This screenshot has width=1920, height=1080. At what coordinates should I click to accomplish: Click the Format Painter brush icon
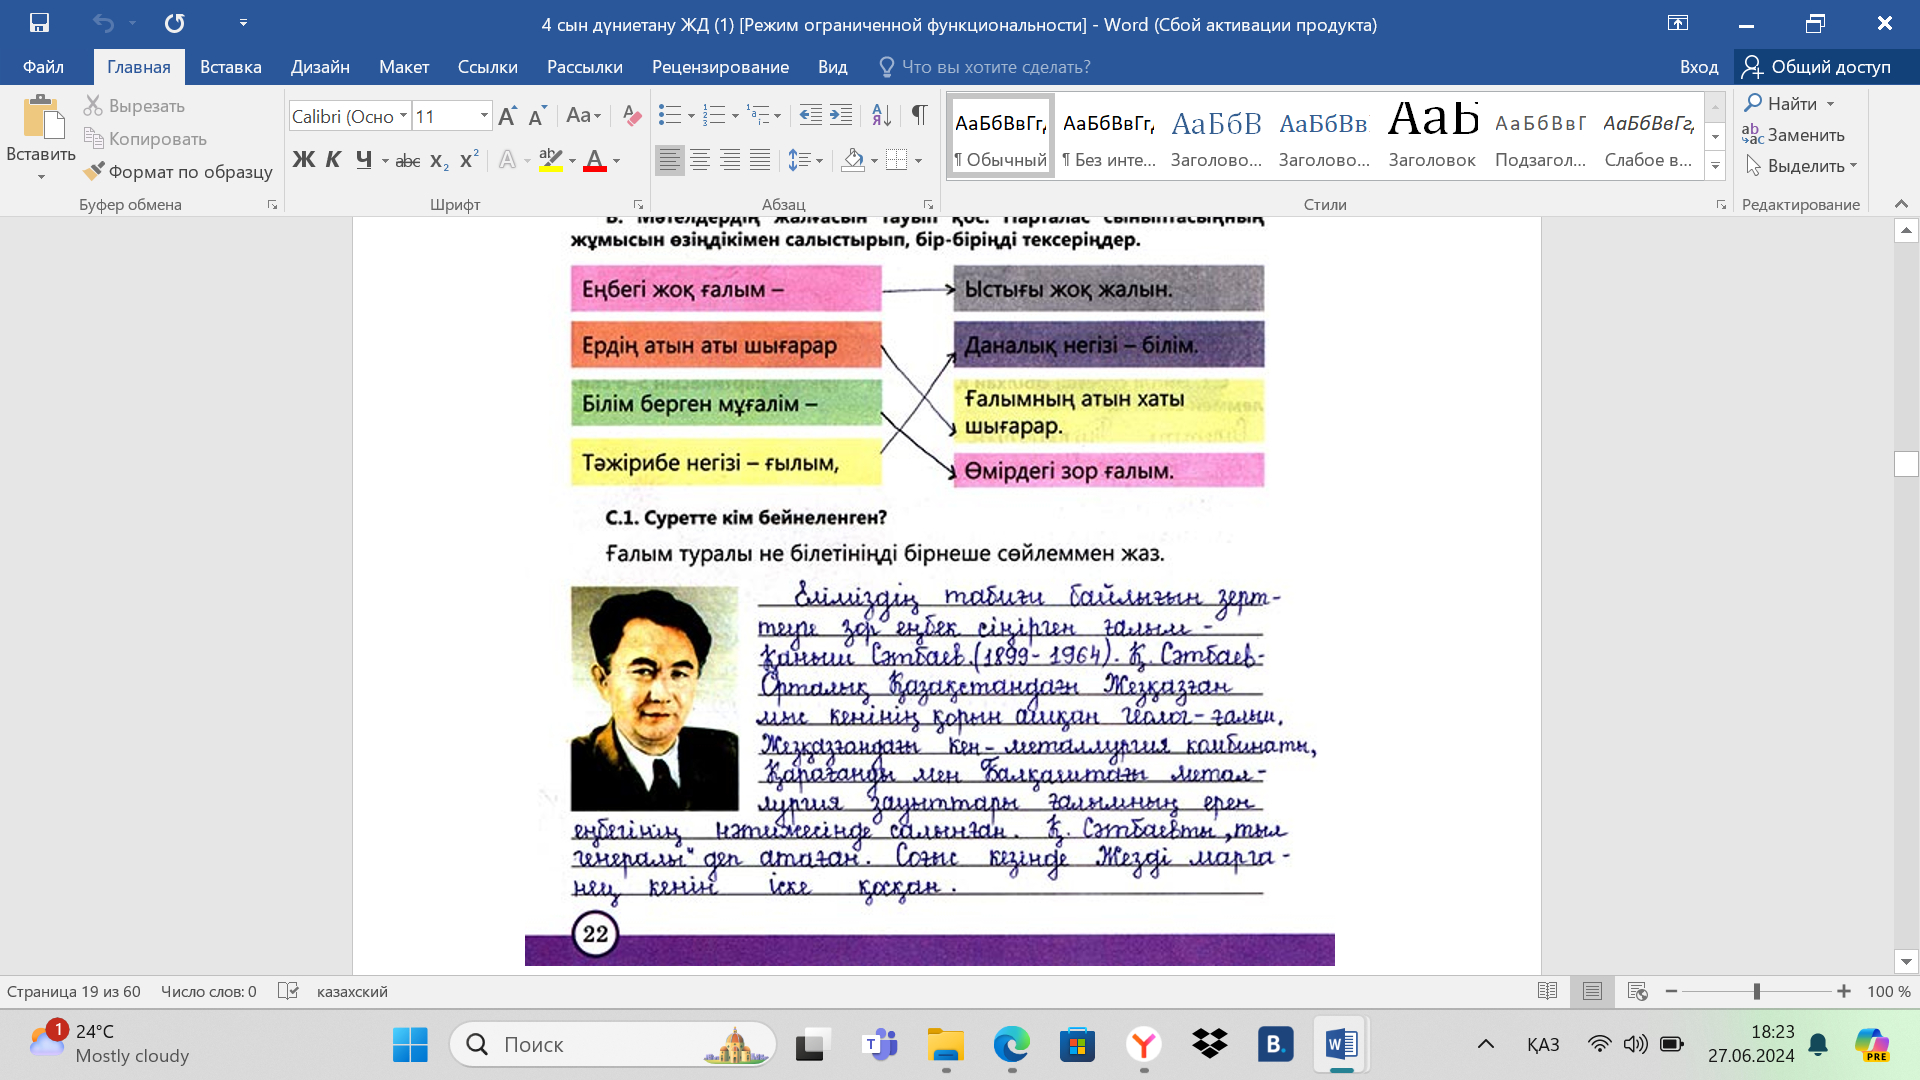(x=94, y=171)
